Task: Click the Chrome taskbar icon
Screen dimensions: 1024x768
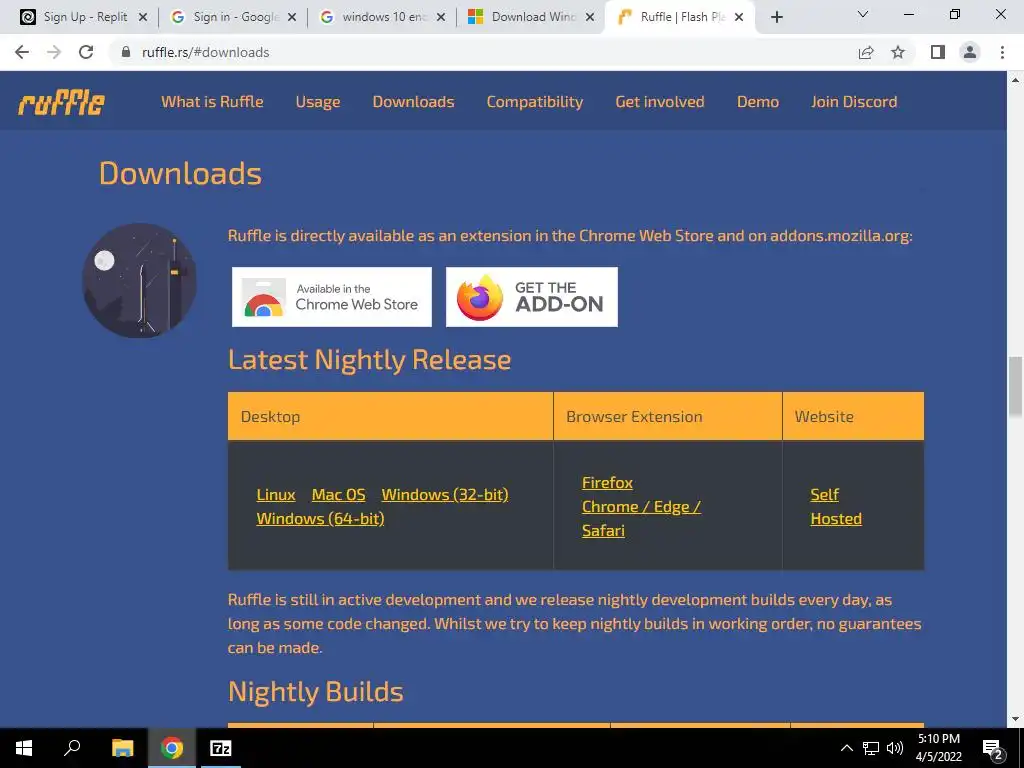Action: click(172, 748)
